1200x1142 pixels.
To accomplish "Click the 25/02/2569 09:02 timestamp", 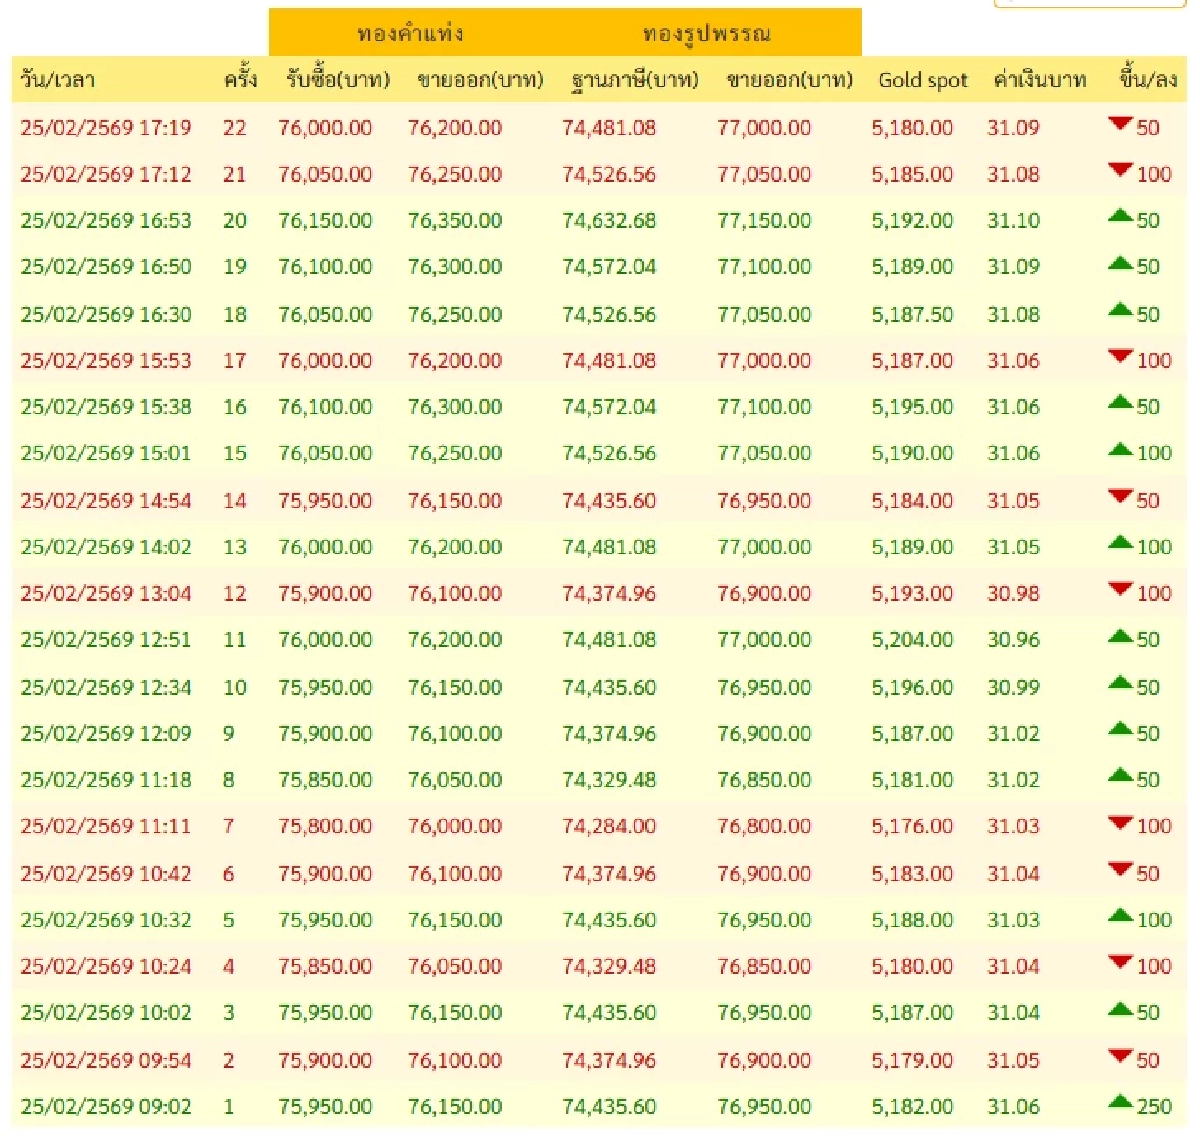I will pos(106,1107).
